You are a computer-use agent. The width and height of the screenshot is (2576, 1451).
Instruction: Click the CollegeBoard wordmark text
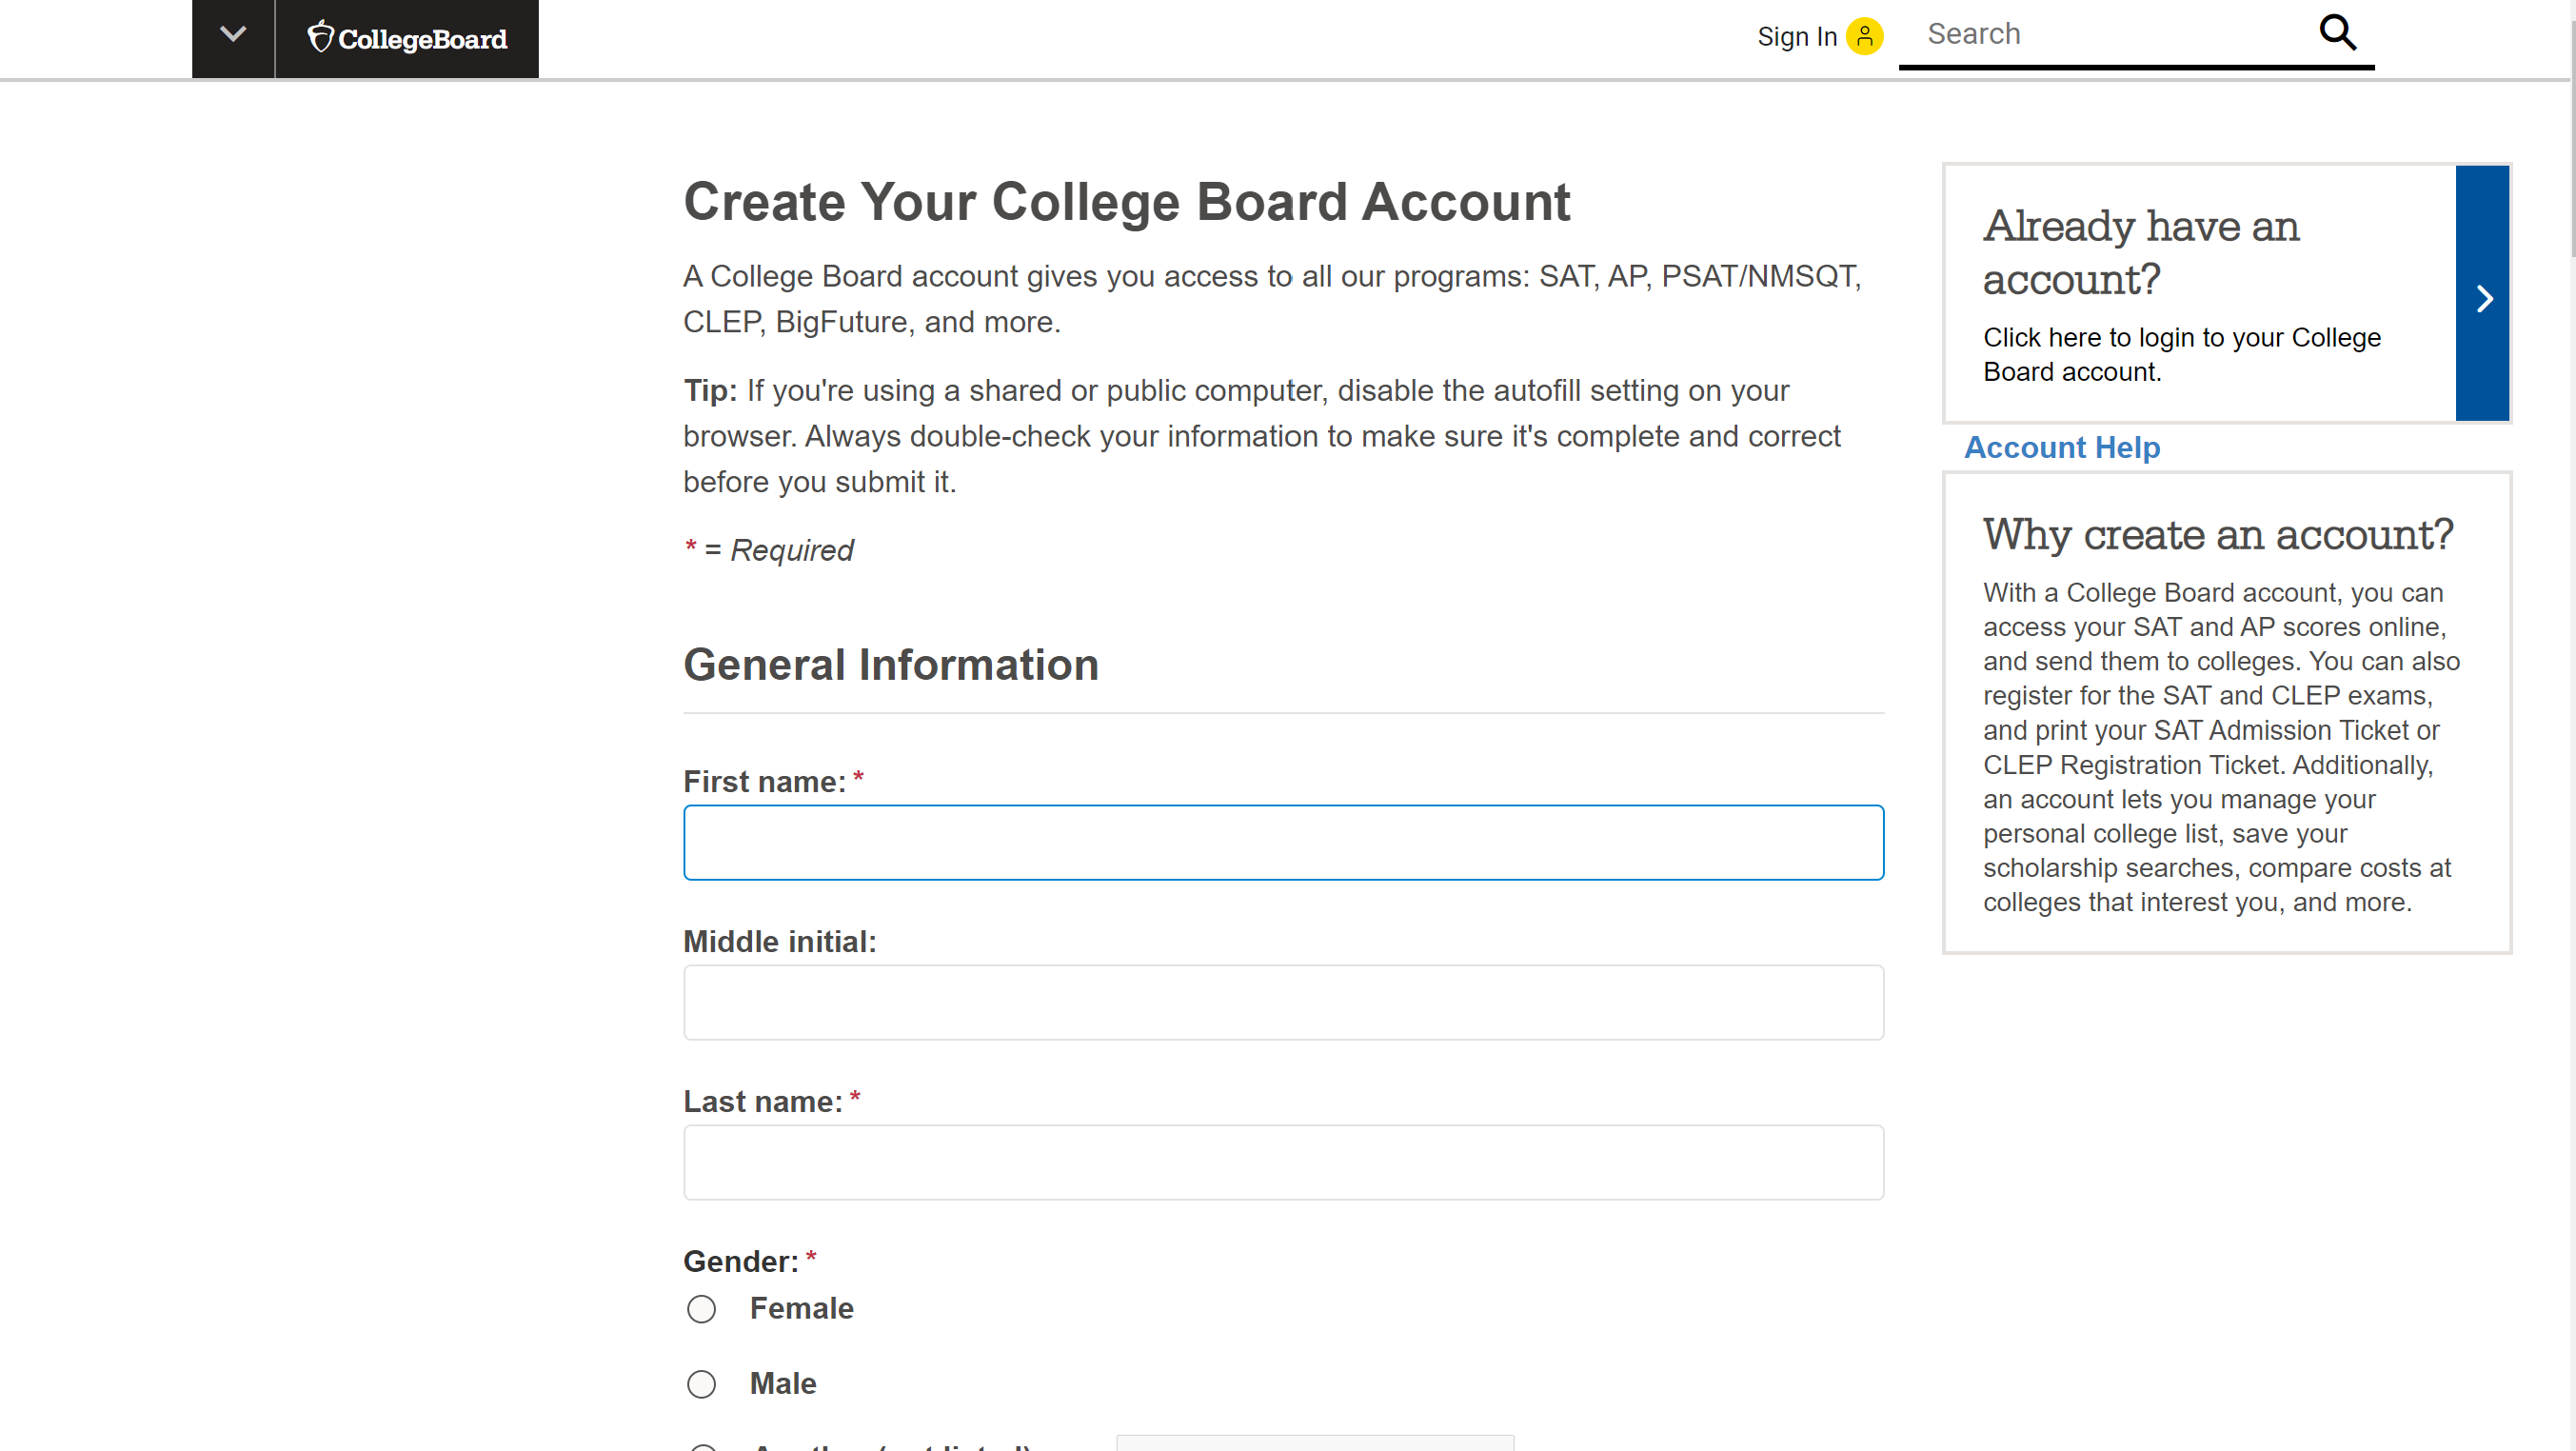tap(422, 39)
